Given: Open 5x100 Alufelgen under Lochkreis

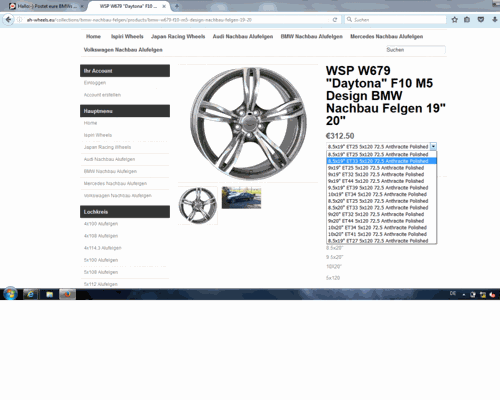Looking at the screenshot, I should coord(101,260).
